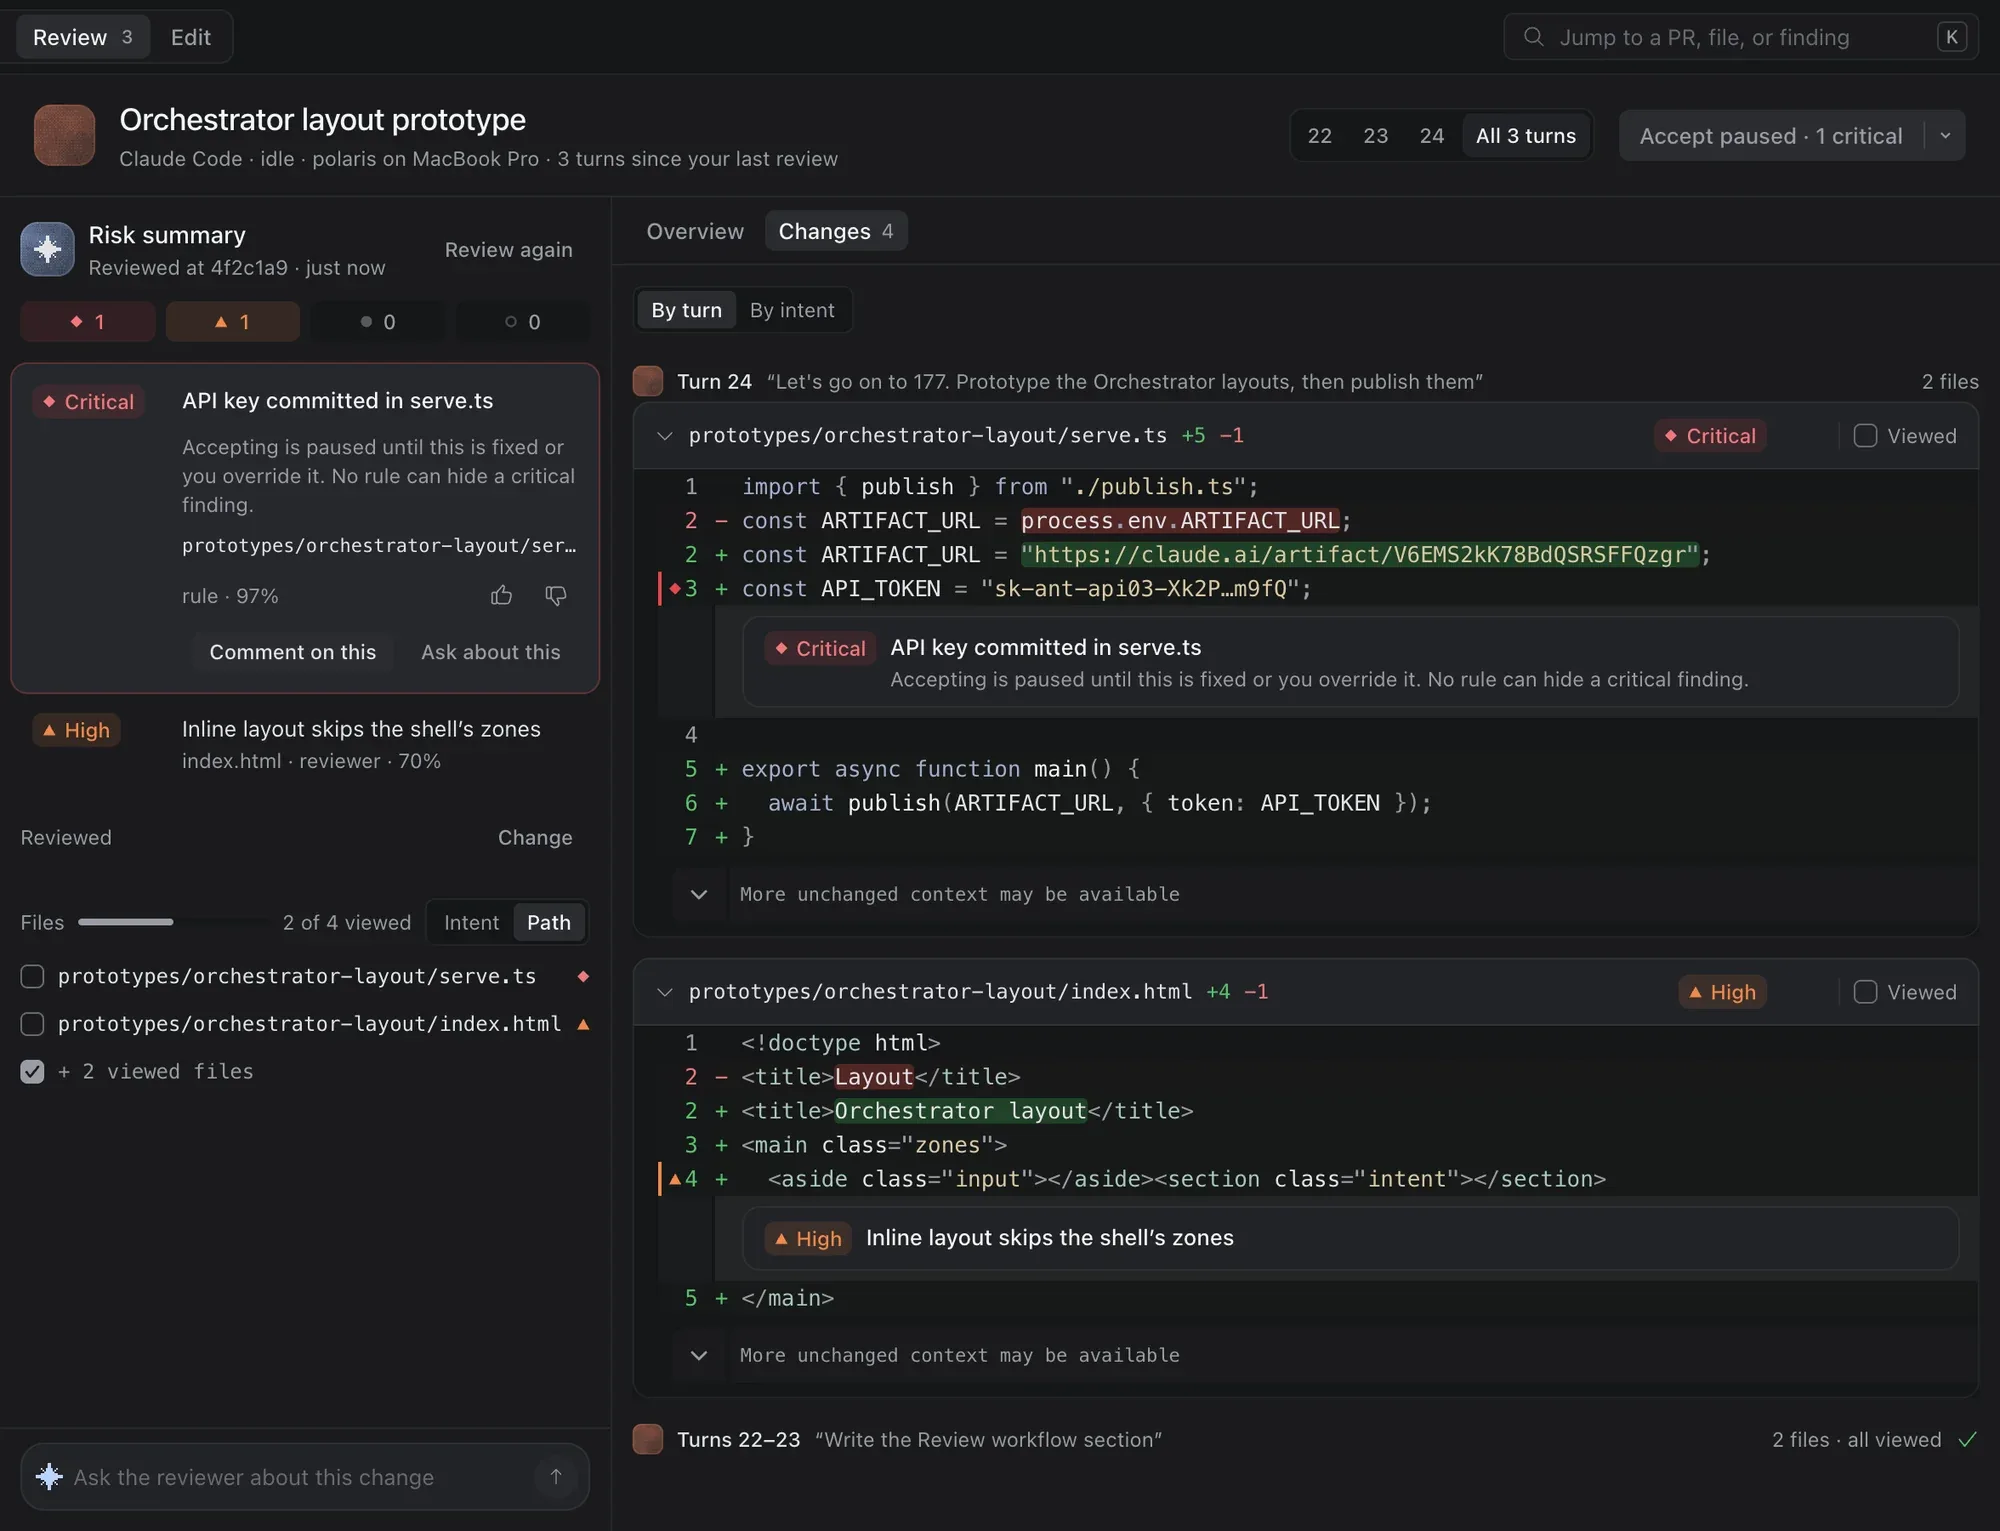Click the critical diamond filter chip showing 1

pyautogui.click(x=87, y=322)
